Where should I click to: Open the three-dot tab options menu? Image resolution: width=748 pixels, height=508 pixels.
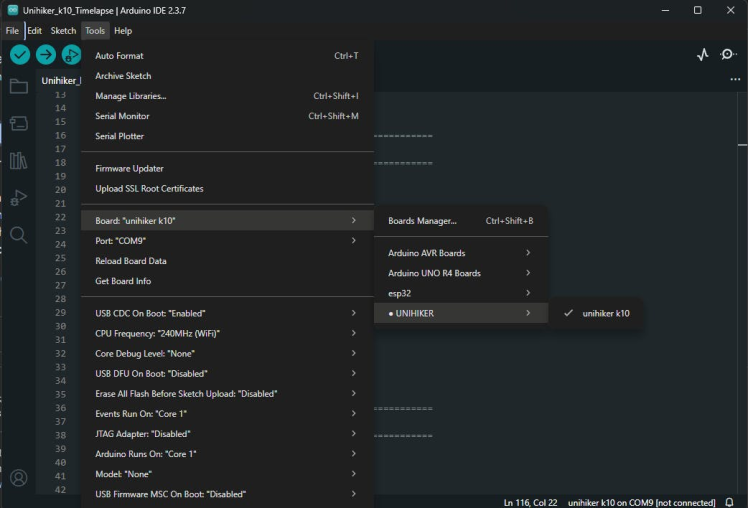(x=735, y=79)
